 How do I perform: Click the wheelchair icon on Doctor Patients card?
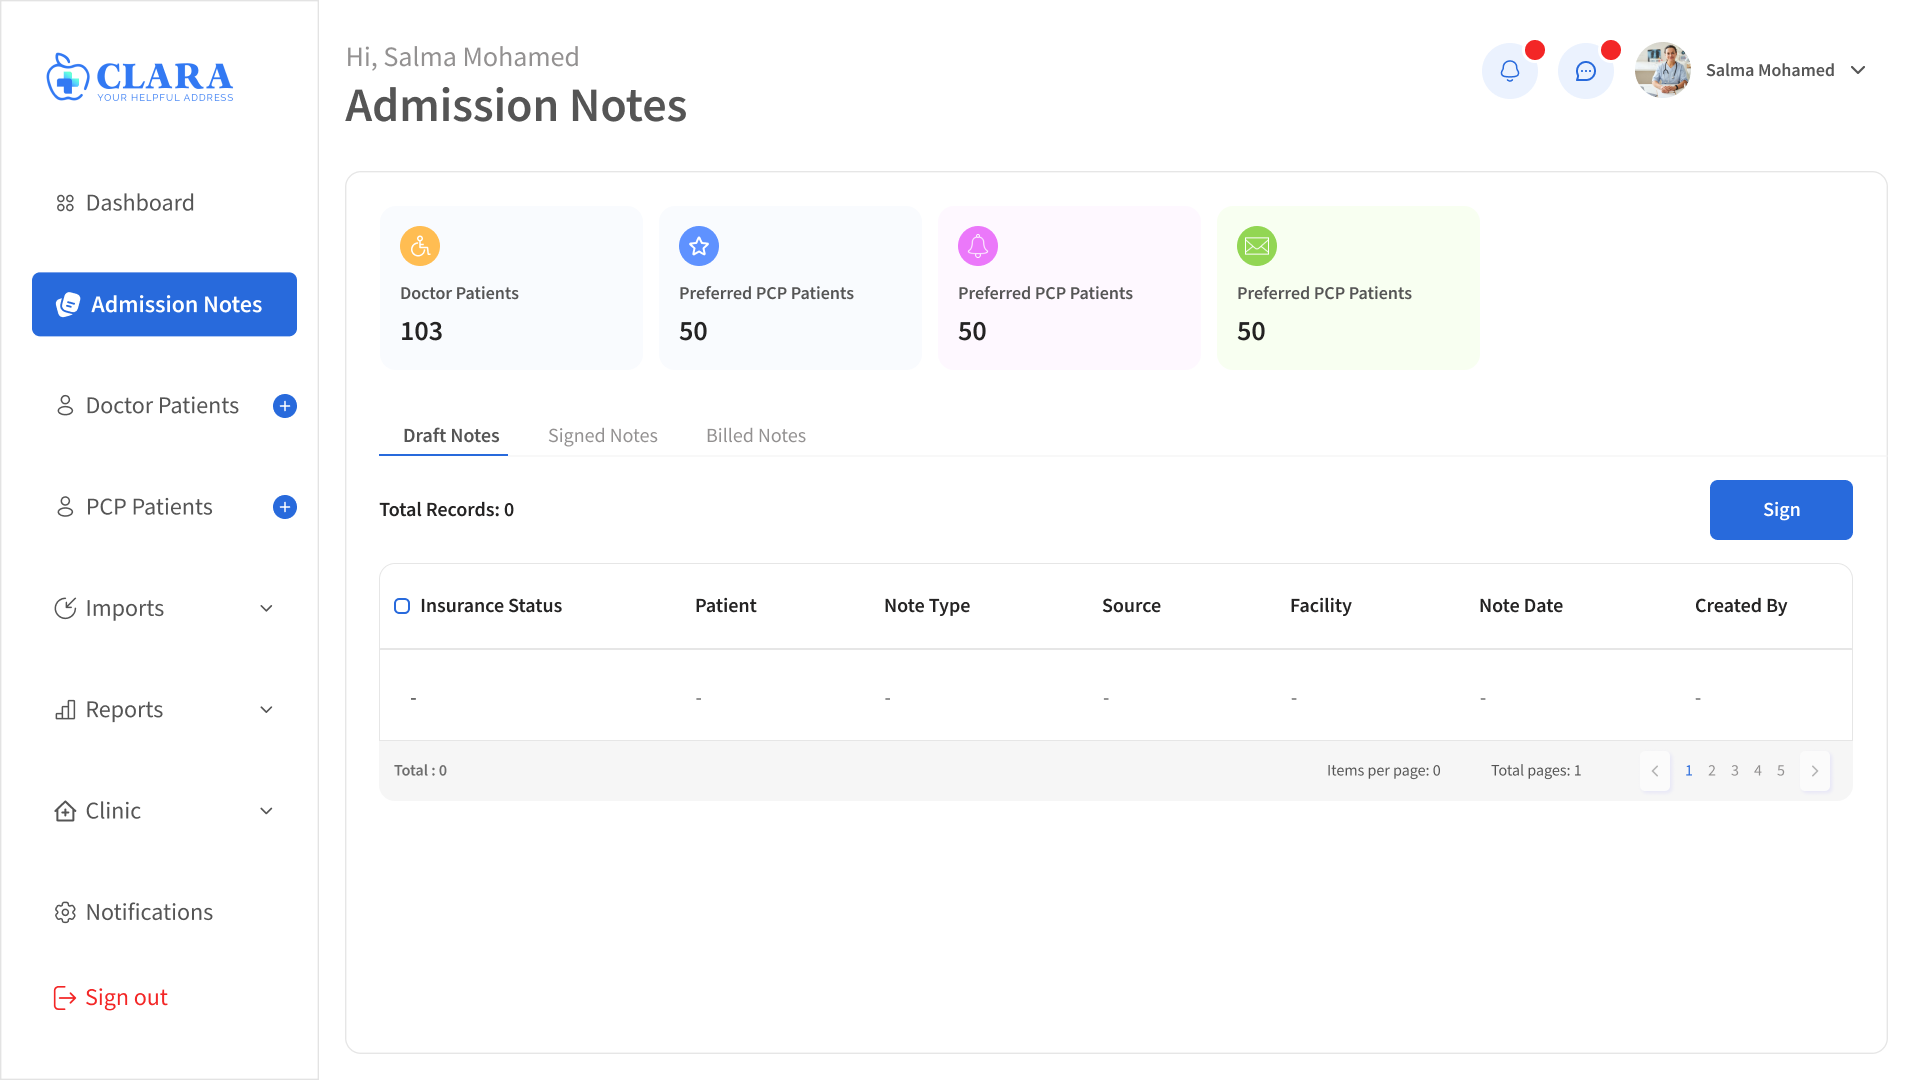pyautogui.click(x=420, y=246)
